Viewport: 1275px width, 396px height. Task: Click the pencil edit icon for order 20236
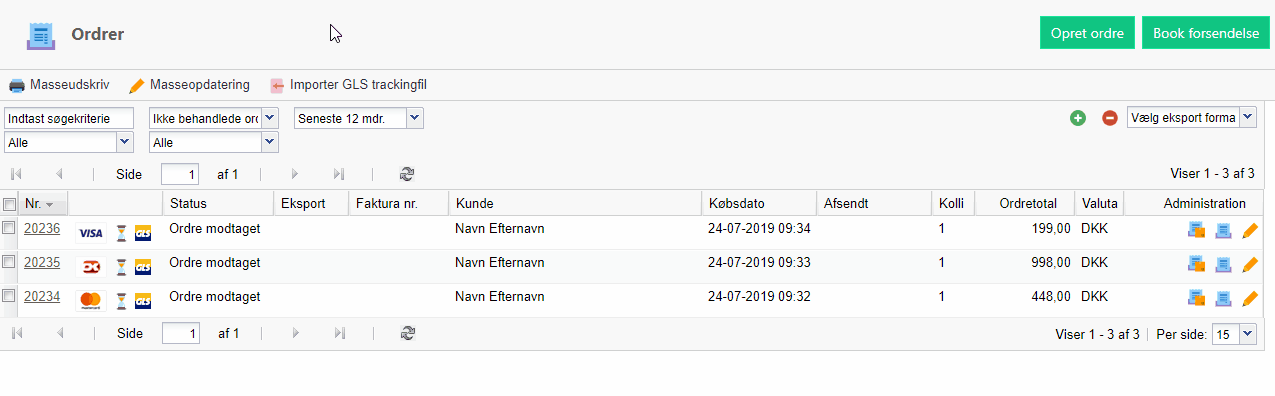1249,232
